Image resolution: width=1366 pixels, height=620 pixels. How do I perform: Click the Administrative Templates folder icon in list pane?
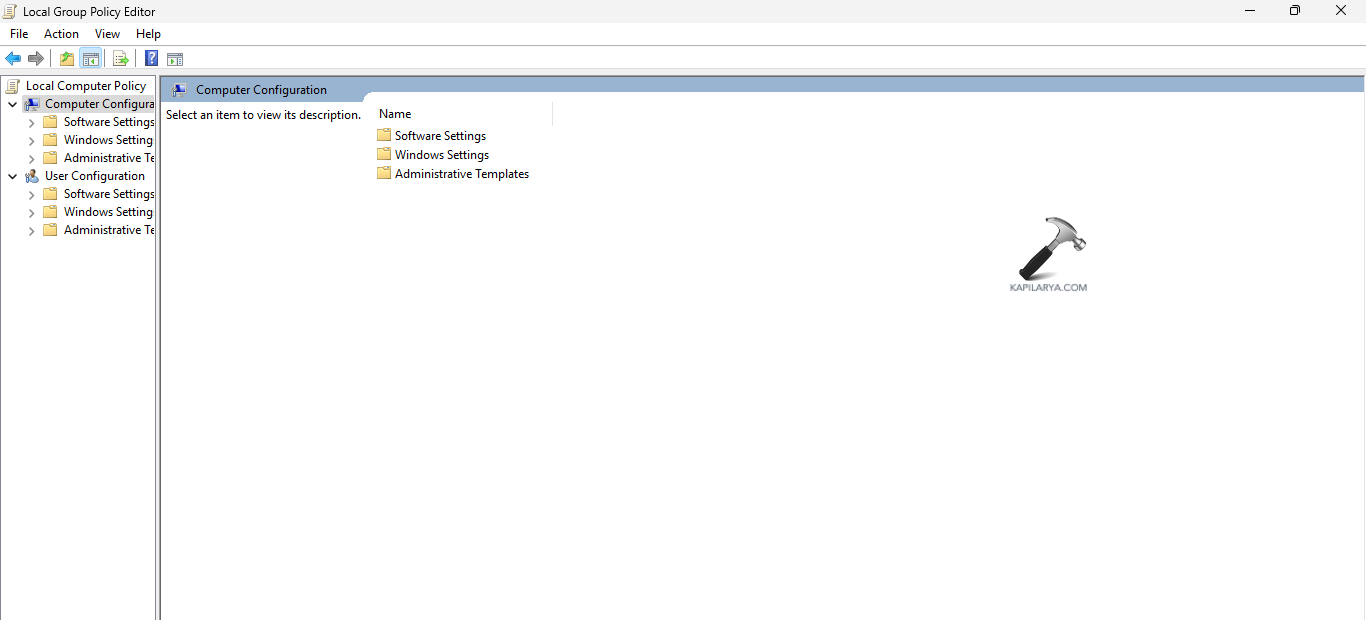384,173
